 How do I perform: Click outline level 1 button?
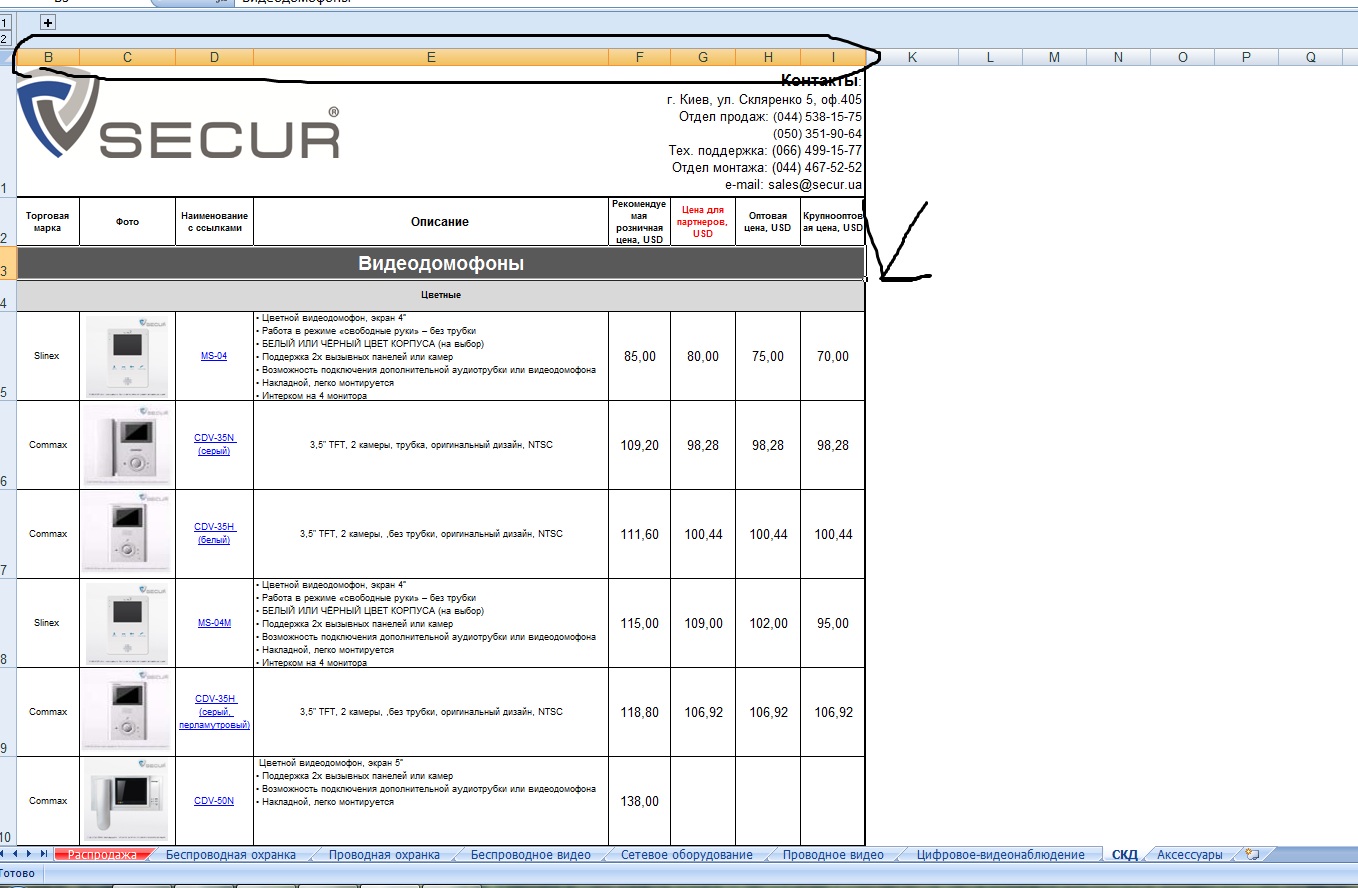pyautogui.click(x=5, y=22)
